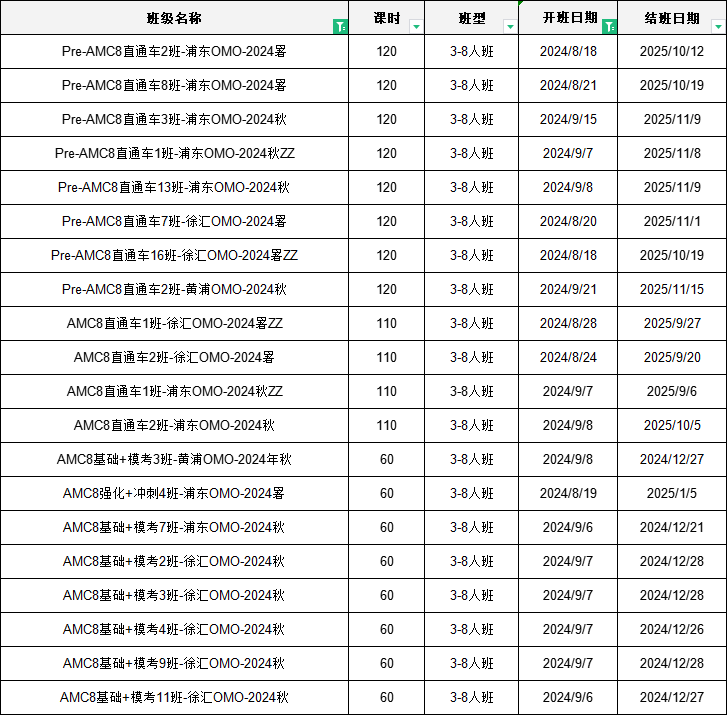Click end date 2025/10/5
This screenshot has height=715, width=727.
click(x=672, y=426)
